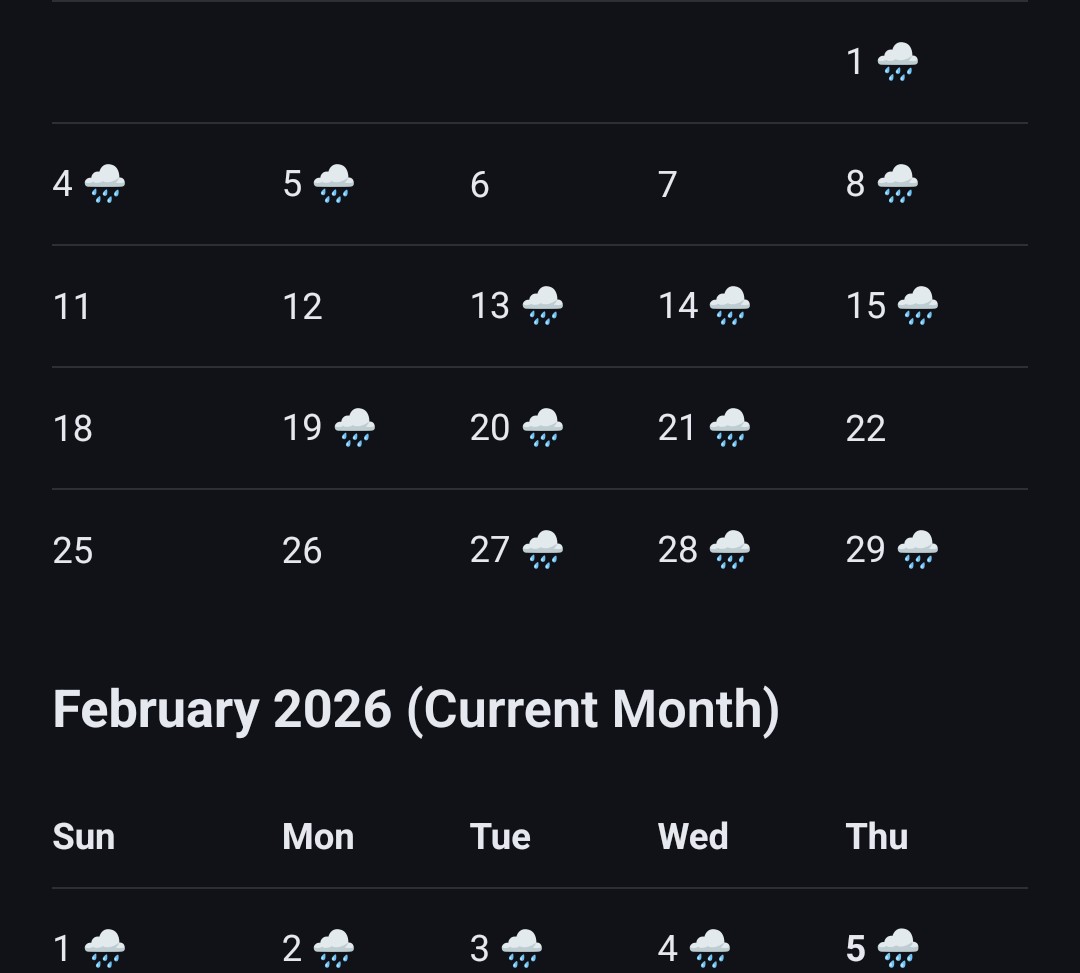Select the 'Sun' weekday header
The width and height of the screenshot is (1080, 973).
pyautogui.click(x=84, y=837)
